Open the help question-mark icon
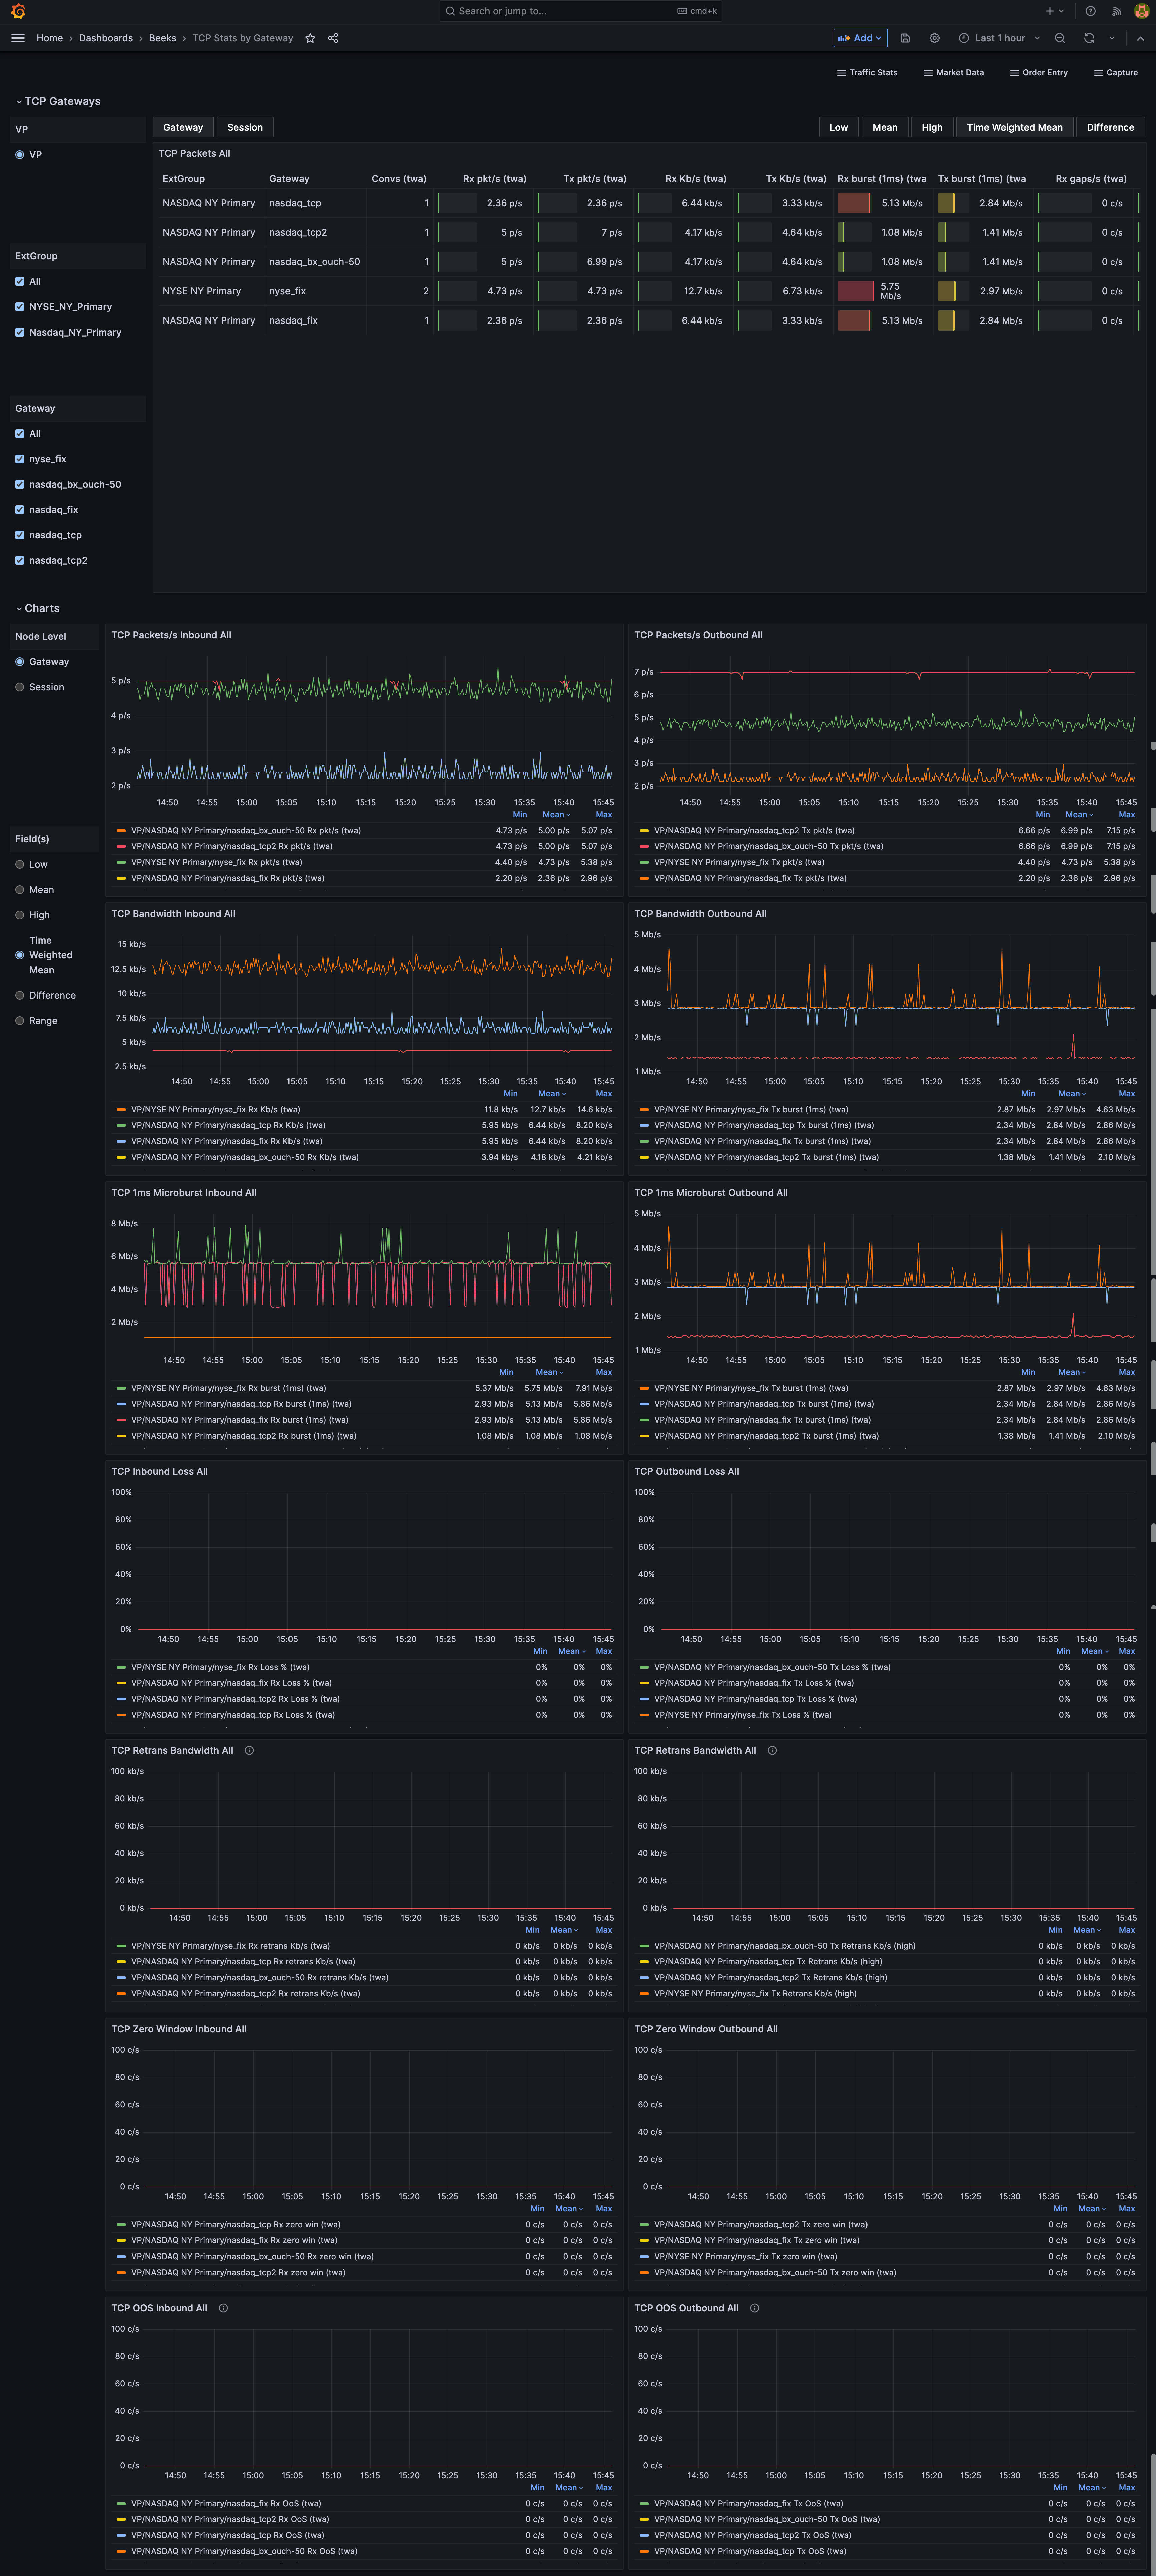 point(1091,11)
